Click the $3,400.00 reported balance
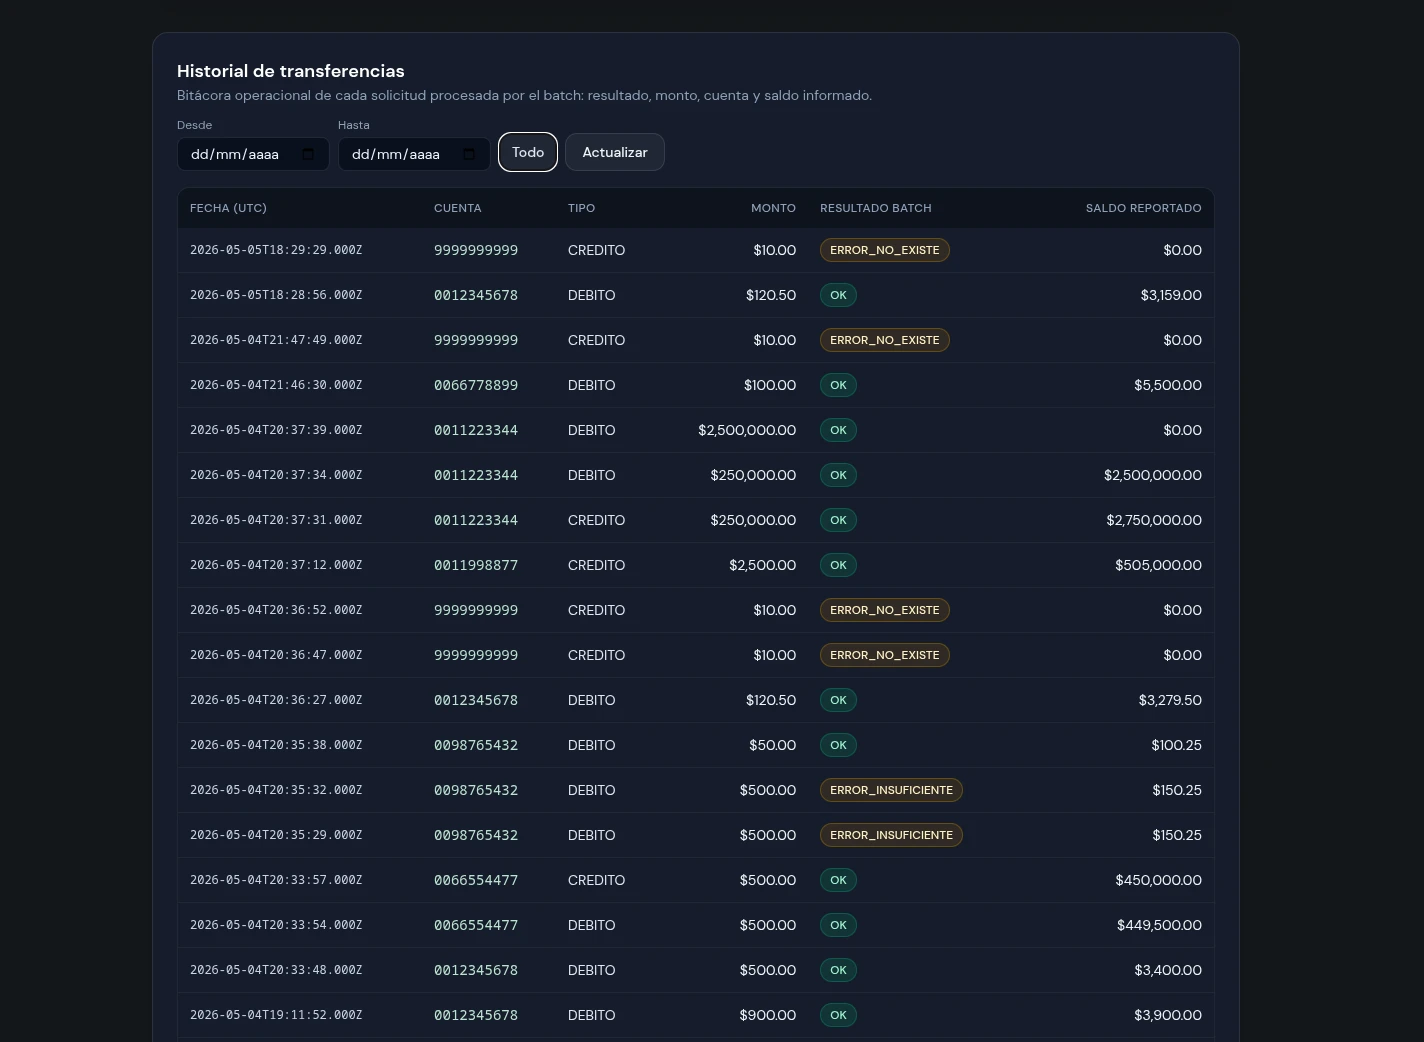Viewport: 1424px width, 1042px height. 1168,970
